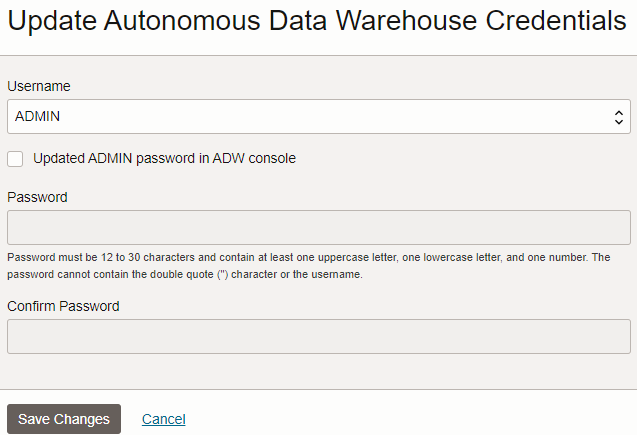The height and width of the screenshot is (435, 637).
Task: Open the Username dropdown showing ADMIN
Action: [x=318, y=117]
